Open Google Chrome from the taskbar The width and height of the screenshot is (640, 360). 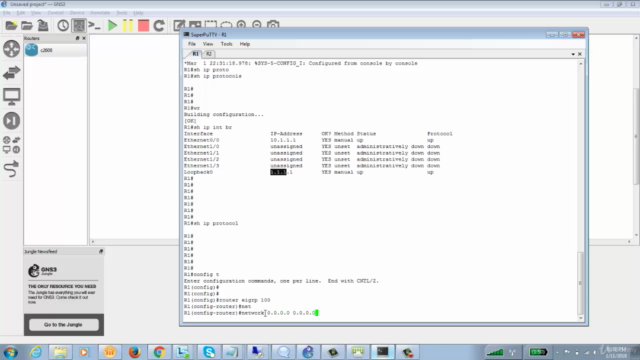click(x=159, y=352)
